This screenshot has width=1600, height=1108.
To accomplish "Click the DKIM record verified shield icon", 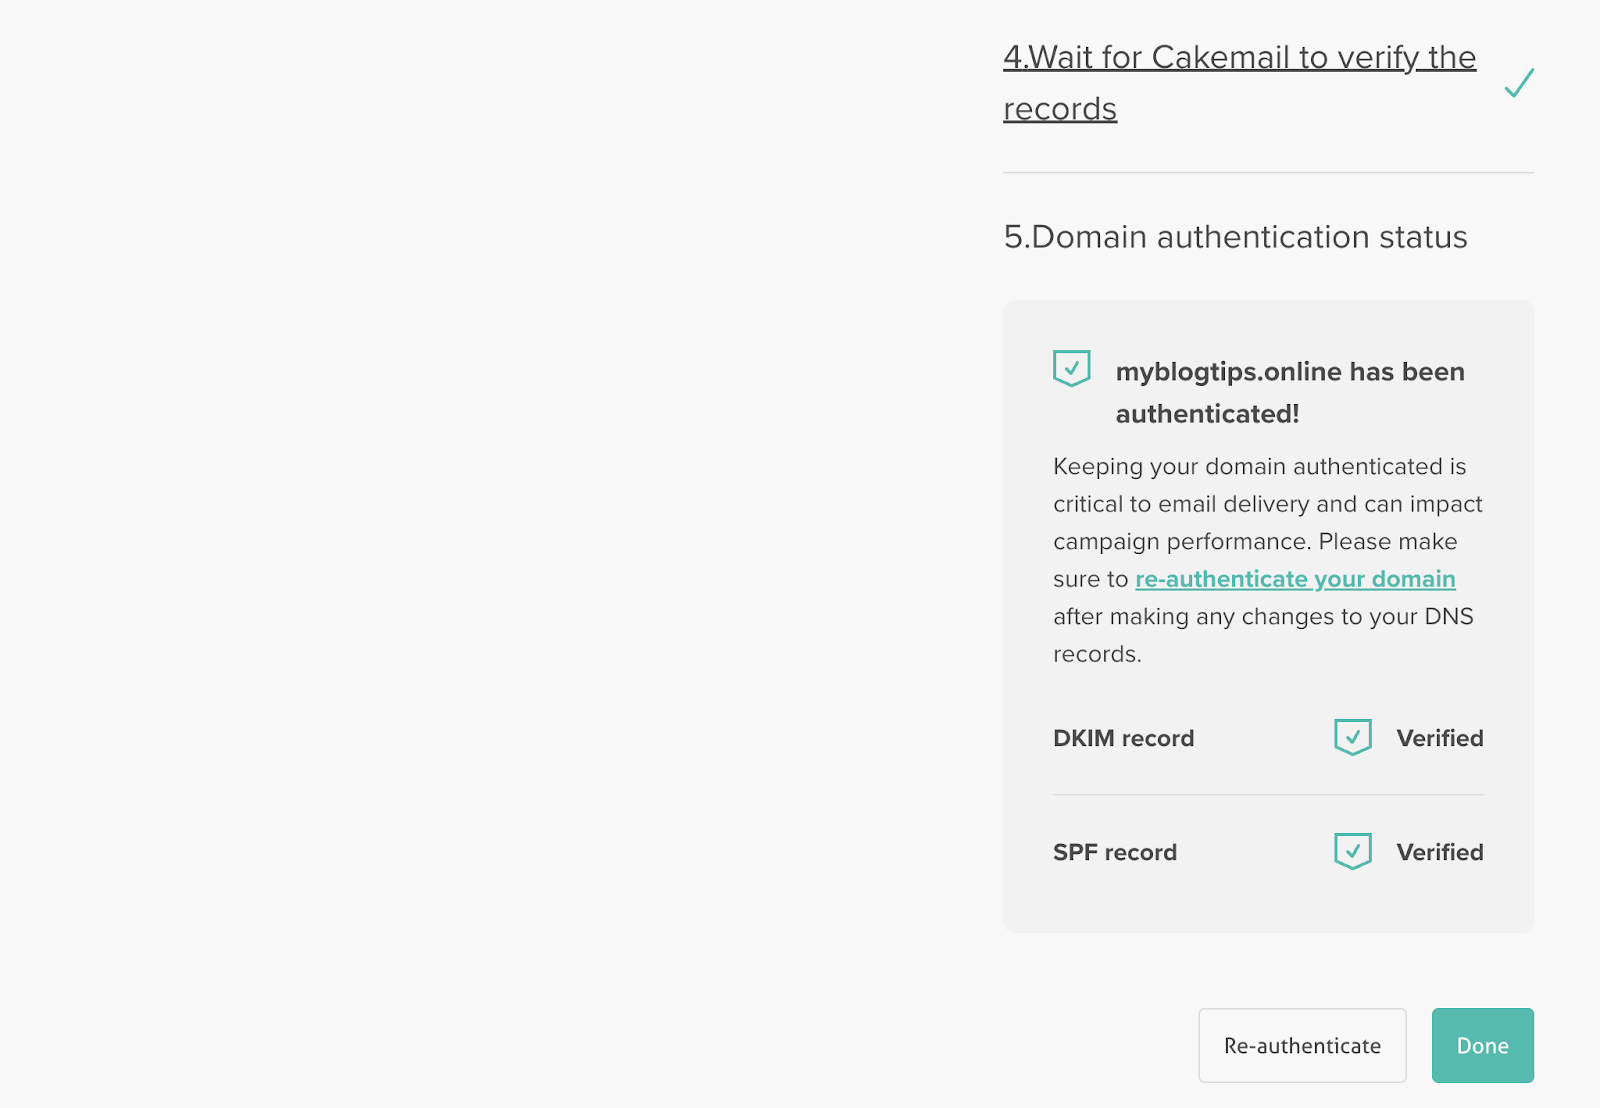I will (x=1352, y=737).
